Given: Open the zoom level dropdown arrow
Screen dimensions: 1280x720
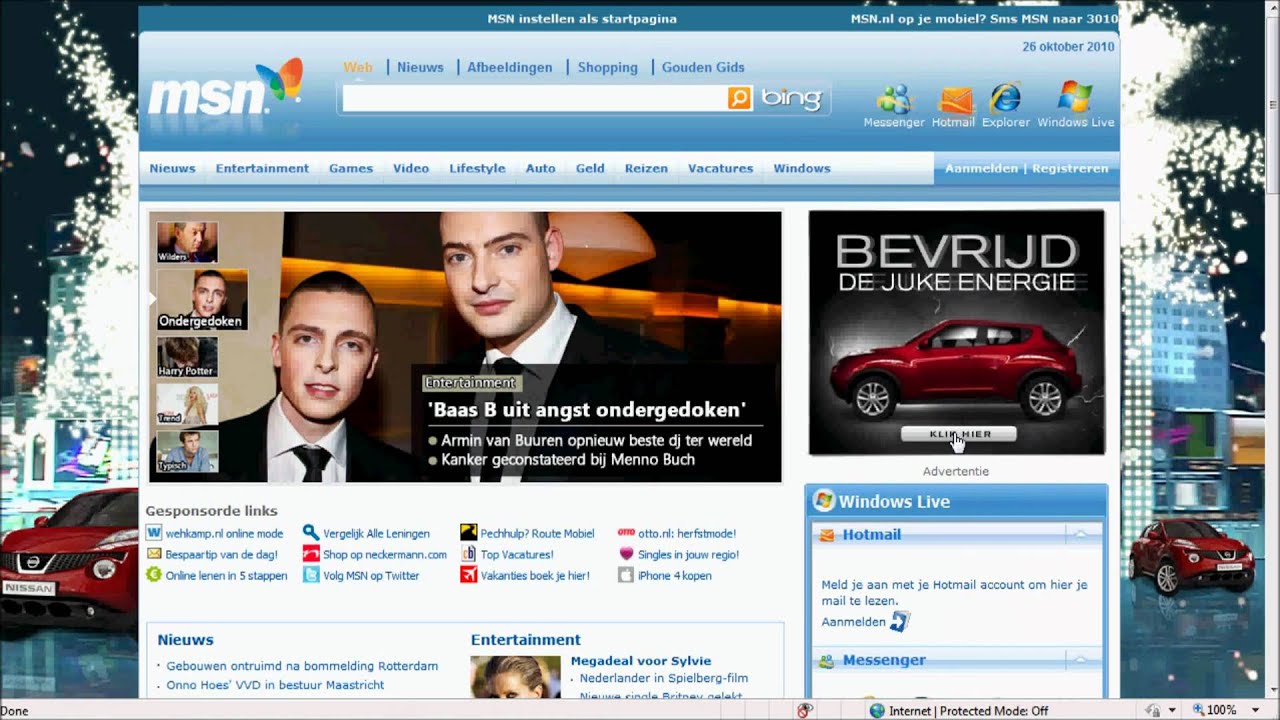Looking at the screenshot, I should click(1256, 710).
